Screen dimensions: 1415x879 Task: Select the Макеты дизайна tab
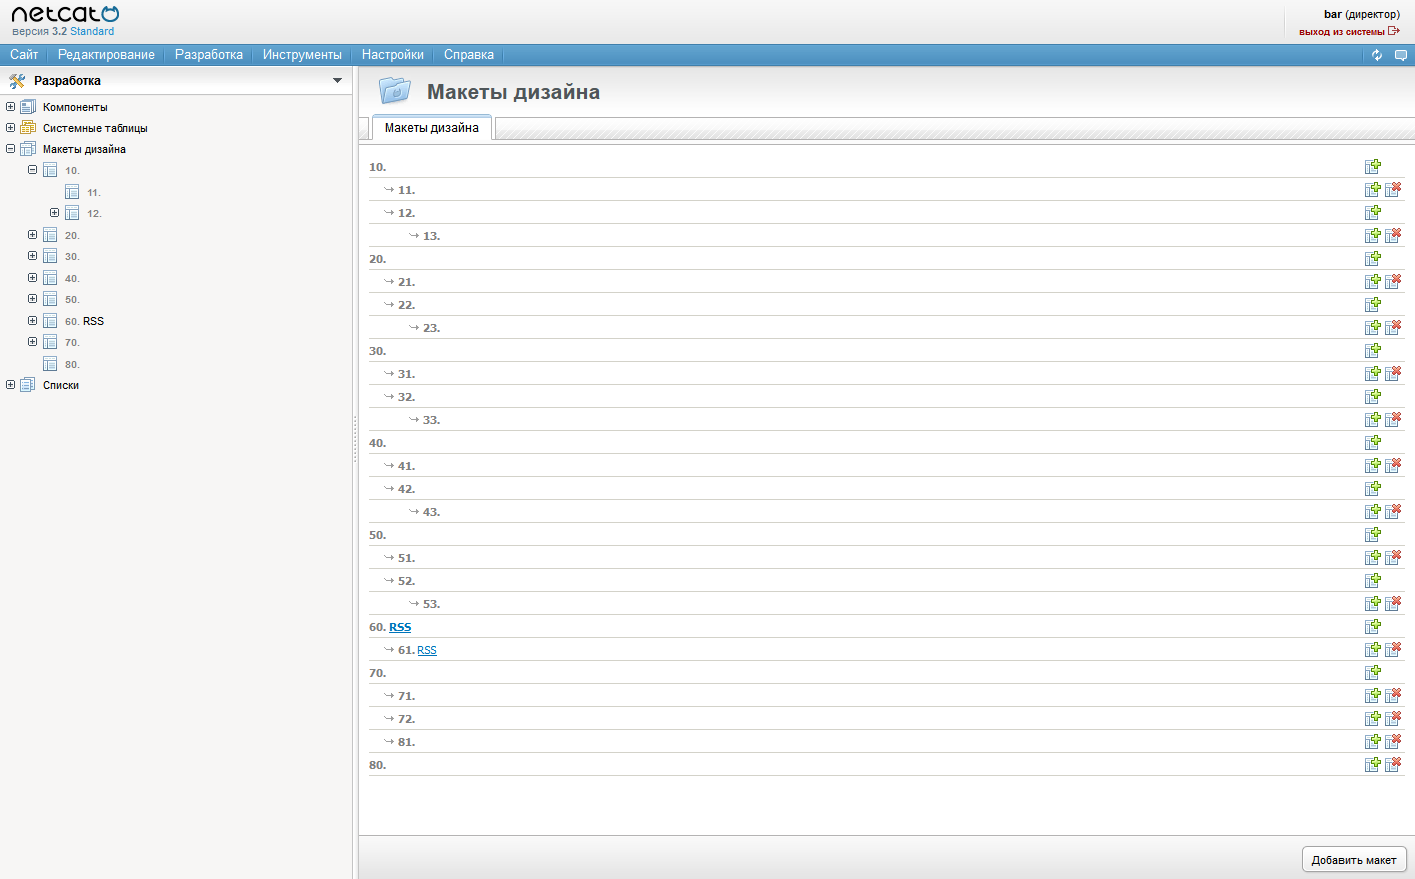[432, 128]
